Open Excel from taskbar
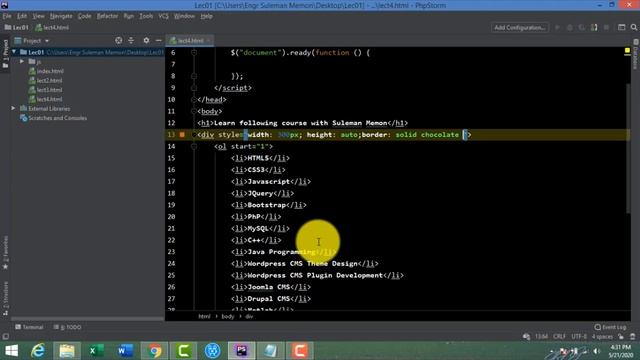640x360 pixels. [96, 351]
